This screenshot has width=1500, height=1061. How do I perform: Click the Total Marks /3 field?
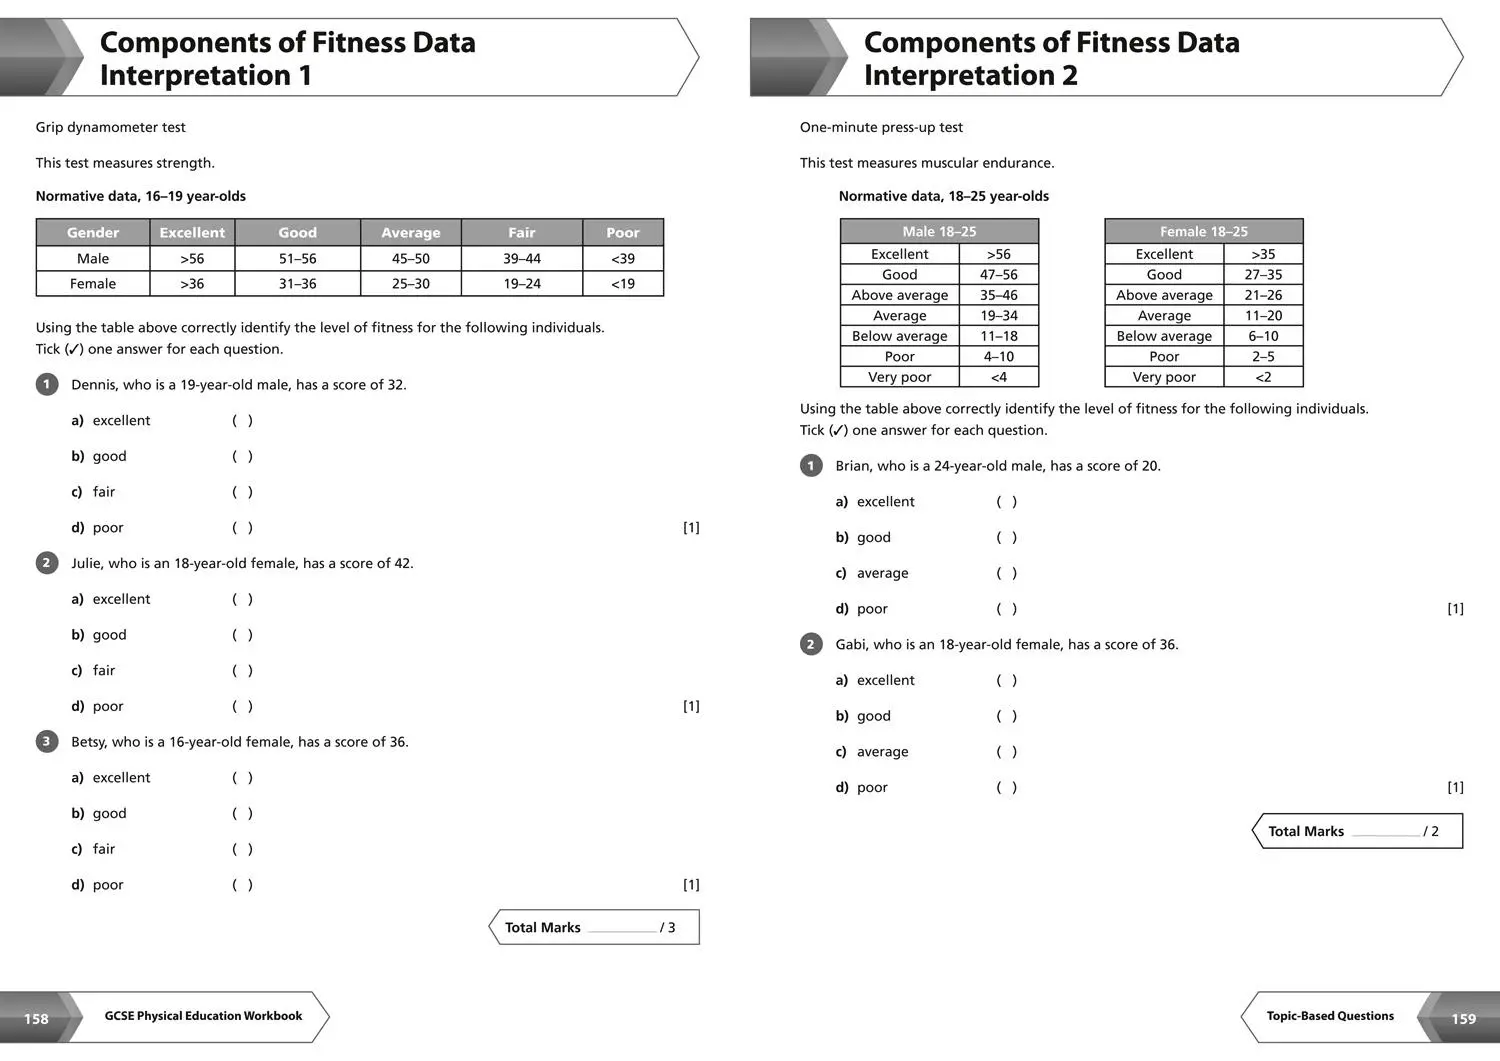click(x=594, y=927)
